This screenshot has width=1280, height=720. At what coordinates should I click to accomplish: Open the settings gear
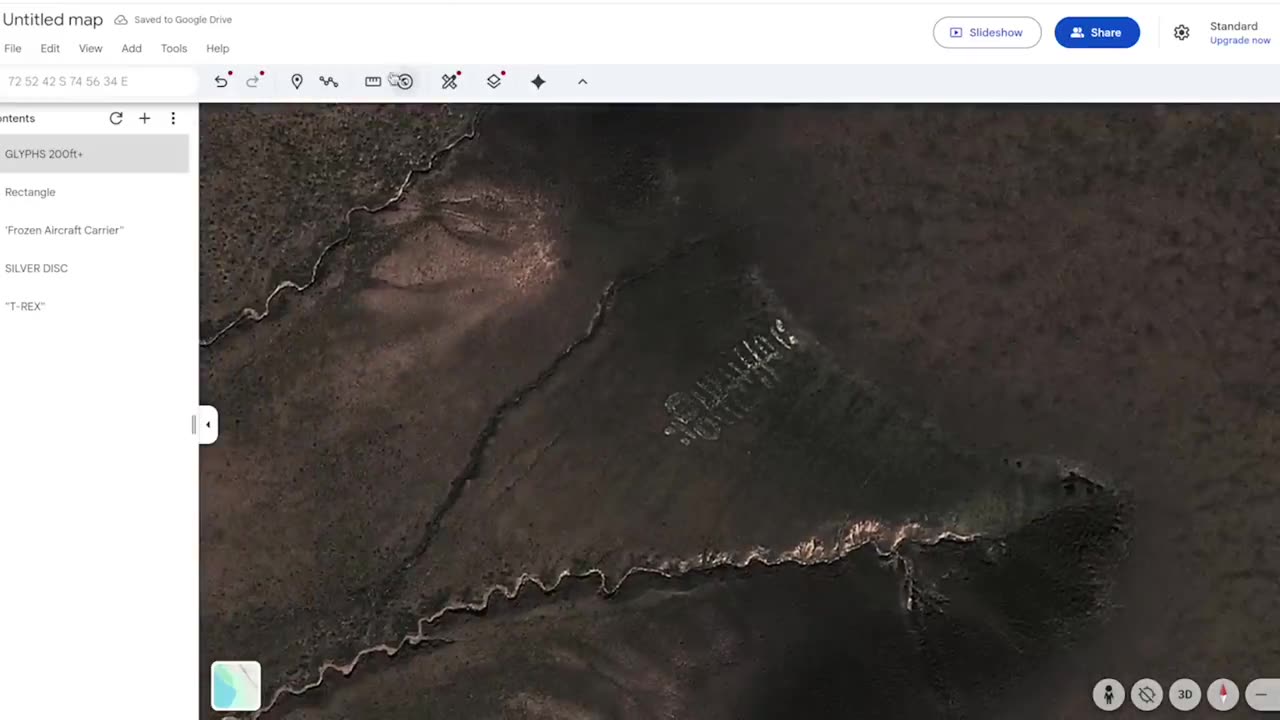[1181, 33]
